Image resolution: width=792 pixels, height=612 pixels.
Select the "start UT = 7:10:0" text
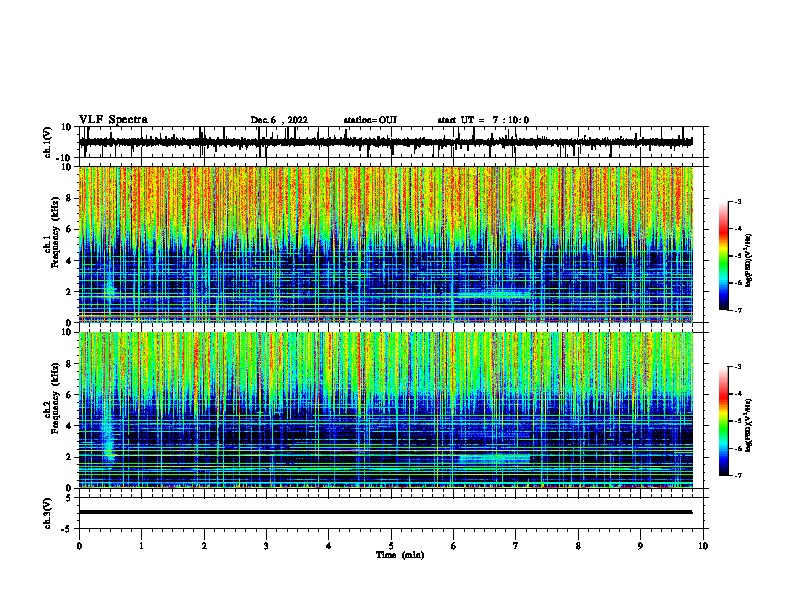pyautogui.click(x=483, y=120)
